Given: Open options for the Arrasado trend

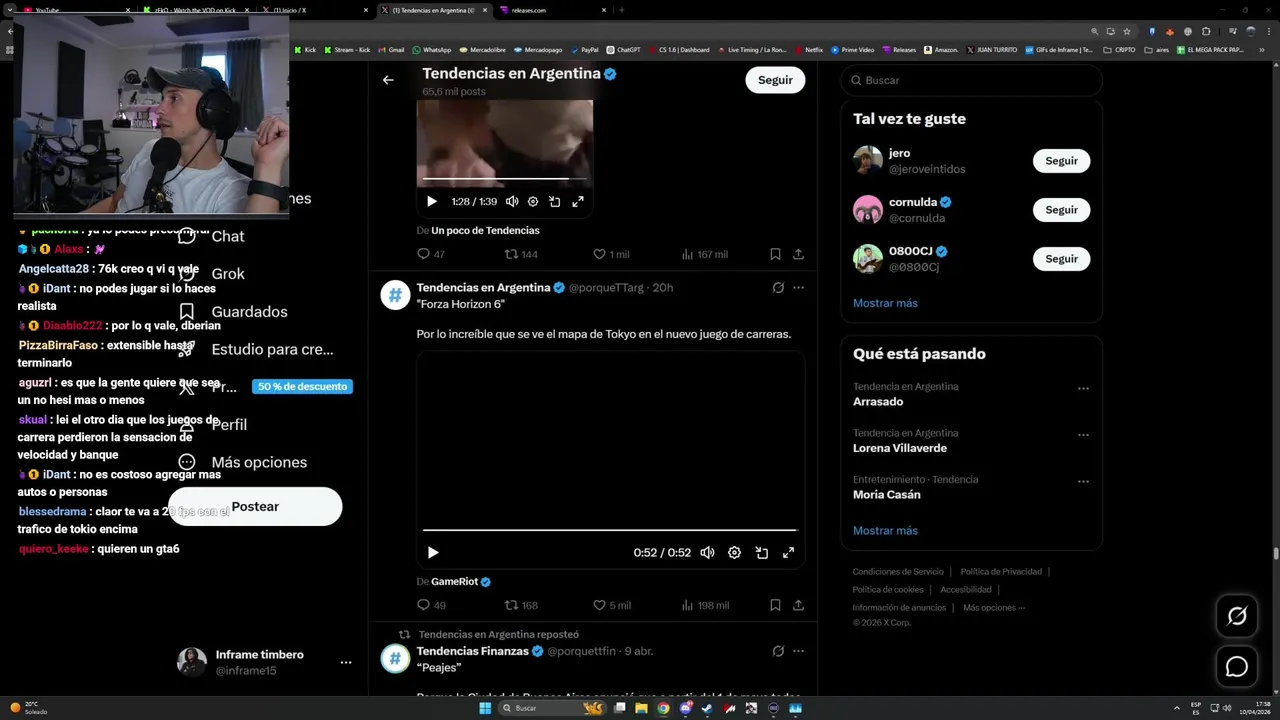Looking at the screenshot, I should (x=1083, y=388).
